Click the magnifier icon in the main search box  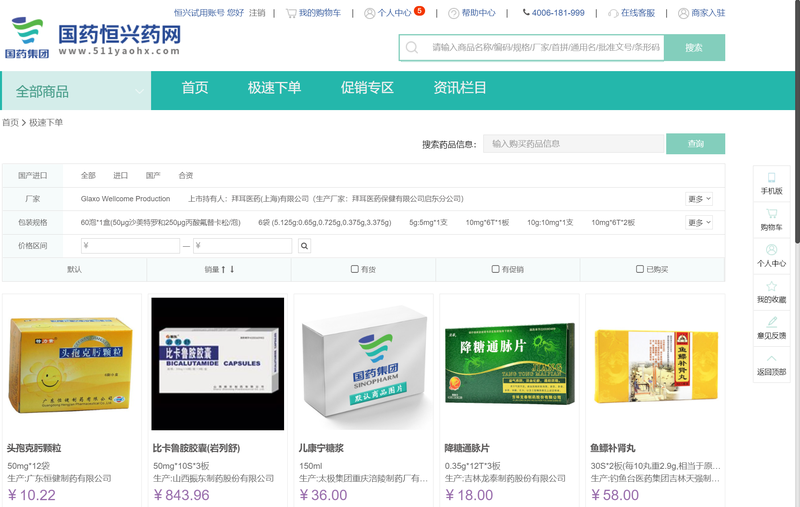[x=412, y=47]
